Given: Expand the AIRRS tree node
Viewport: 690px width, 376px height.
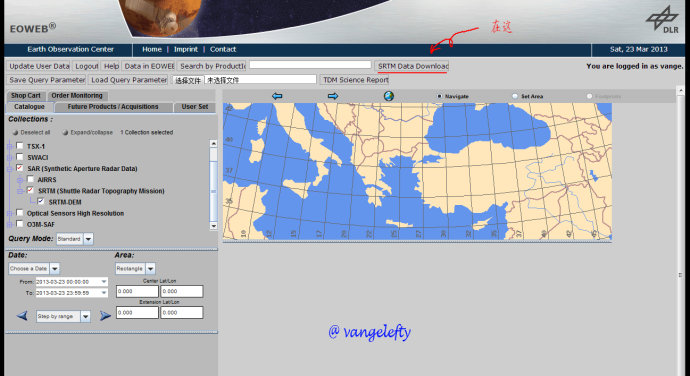Looking at the screenshot, I should (x=20, y=180).
